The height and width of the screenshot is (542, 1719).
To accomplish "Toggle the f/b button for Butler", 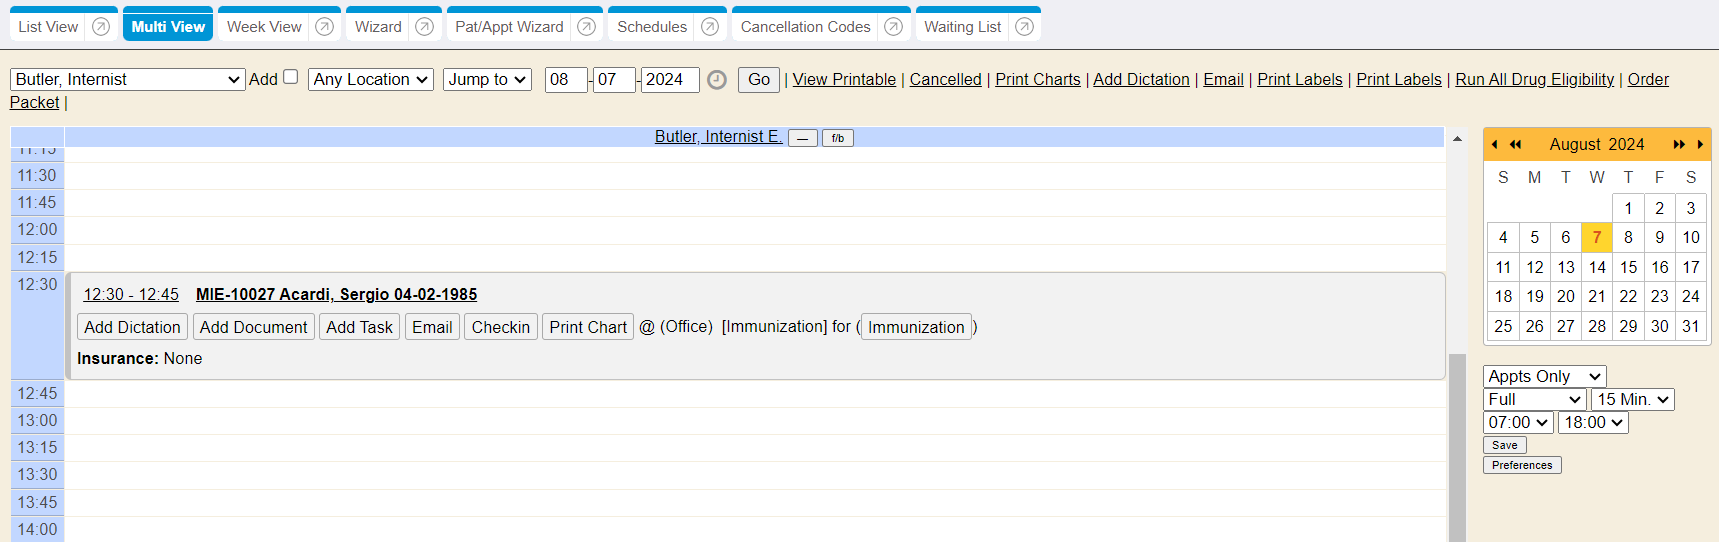I will tap(838, 138).
